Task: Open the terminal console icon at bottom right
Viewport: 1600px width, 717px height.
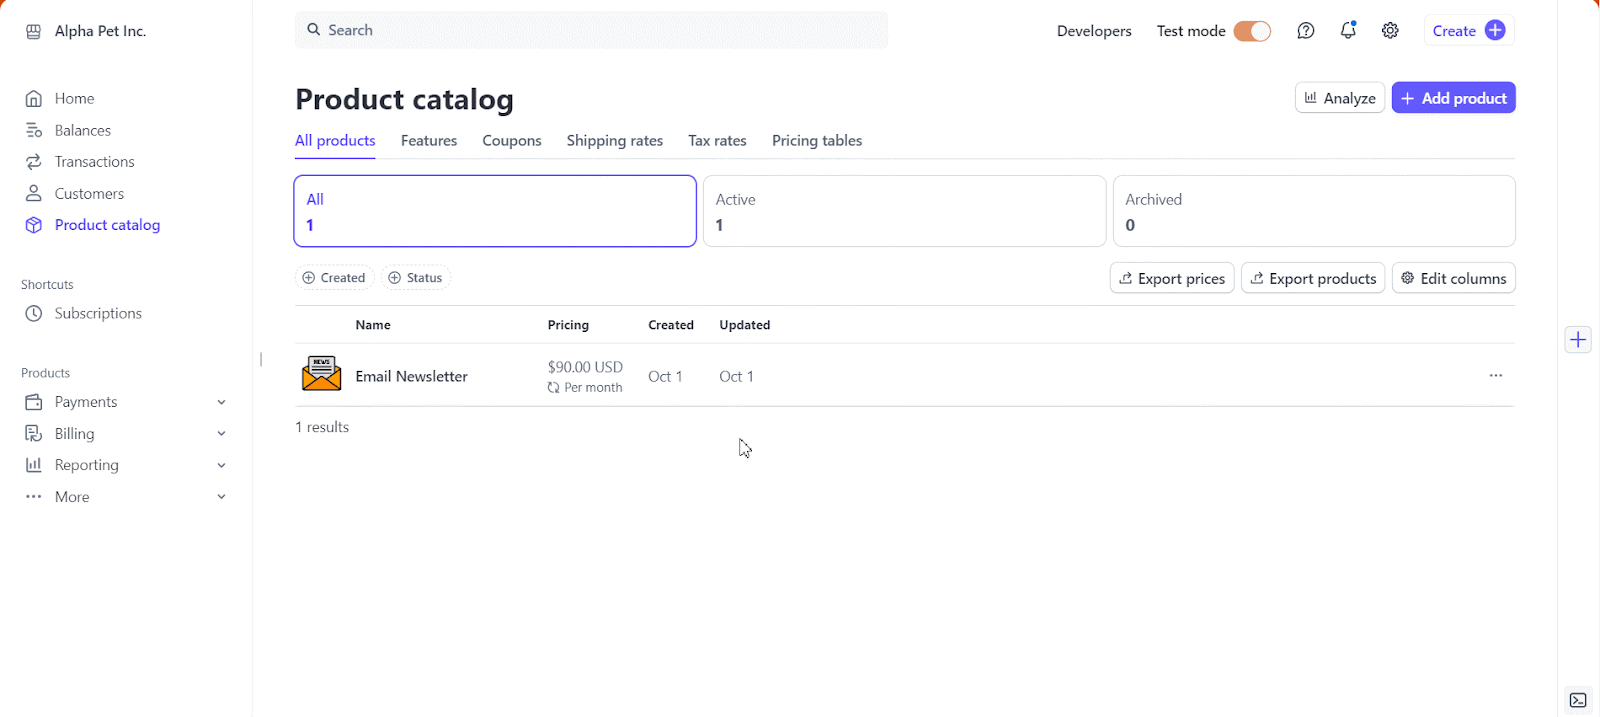Action: (1578, 700)
